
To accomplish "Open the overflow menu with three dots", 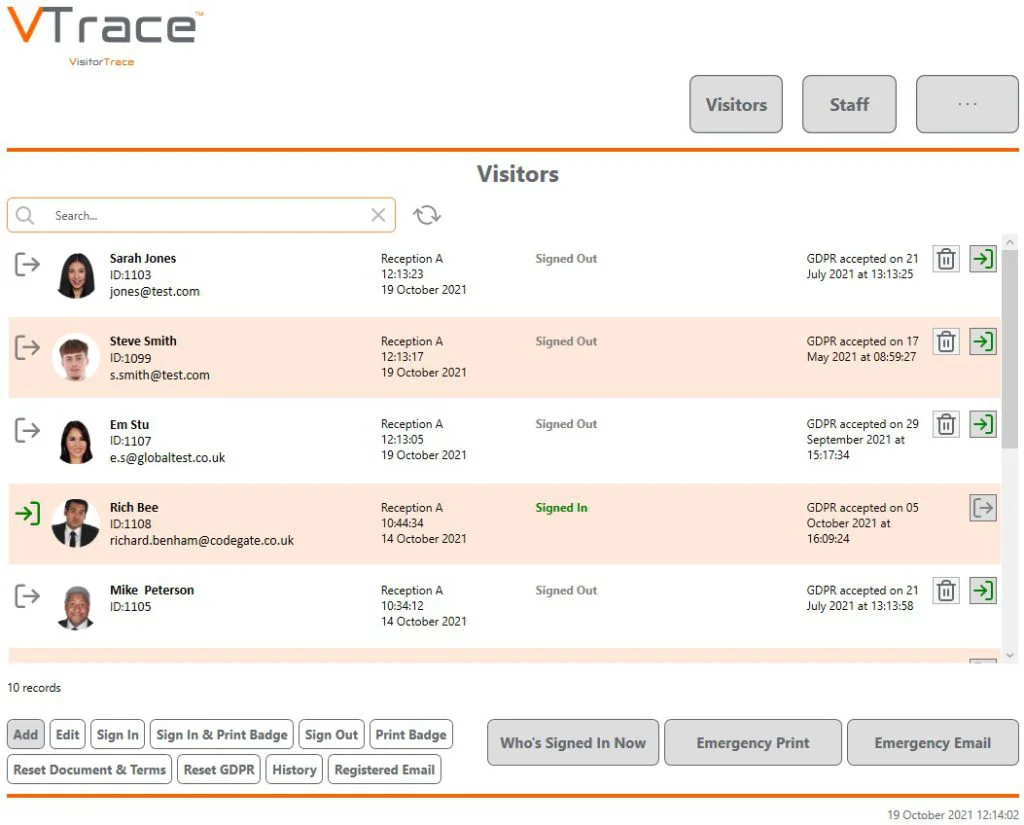I will 966,104.
